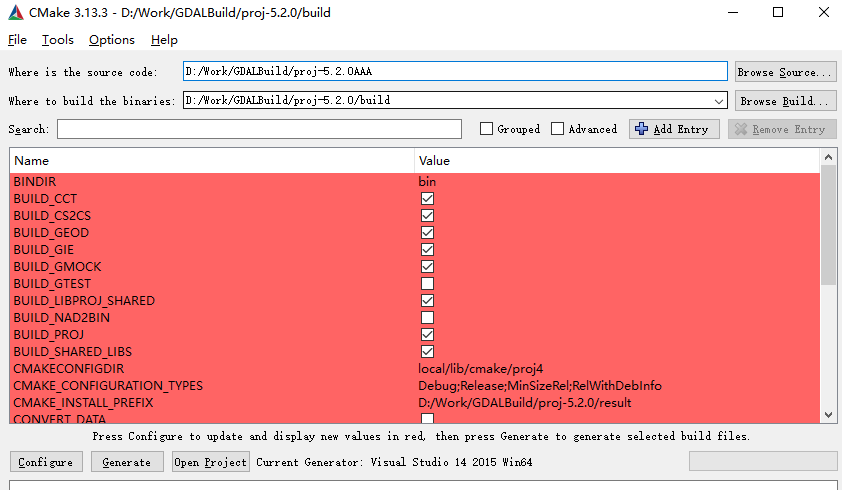
Task: Uncheck the BUILD_GEOD option
Action: (427, 233)
